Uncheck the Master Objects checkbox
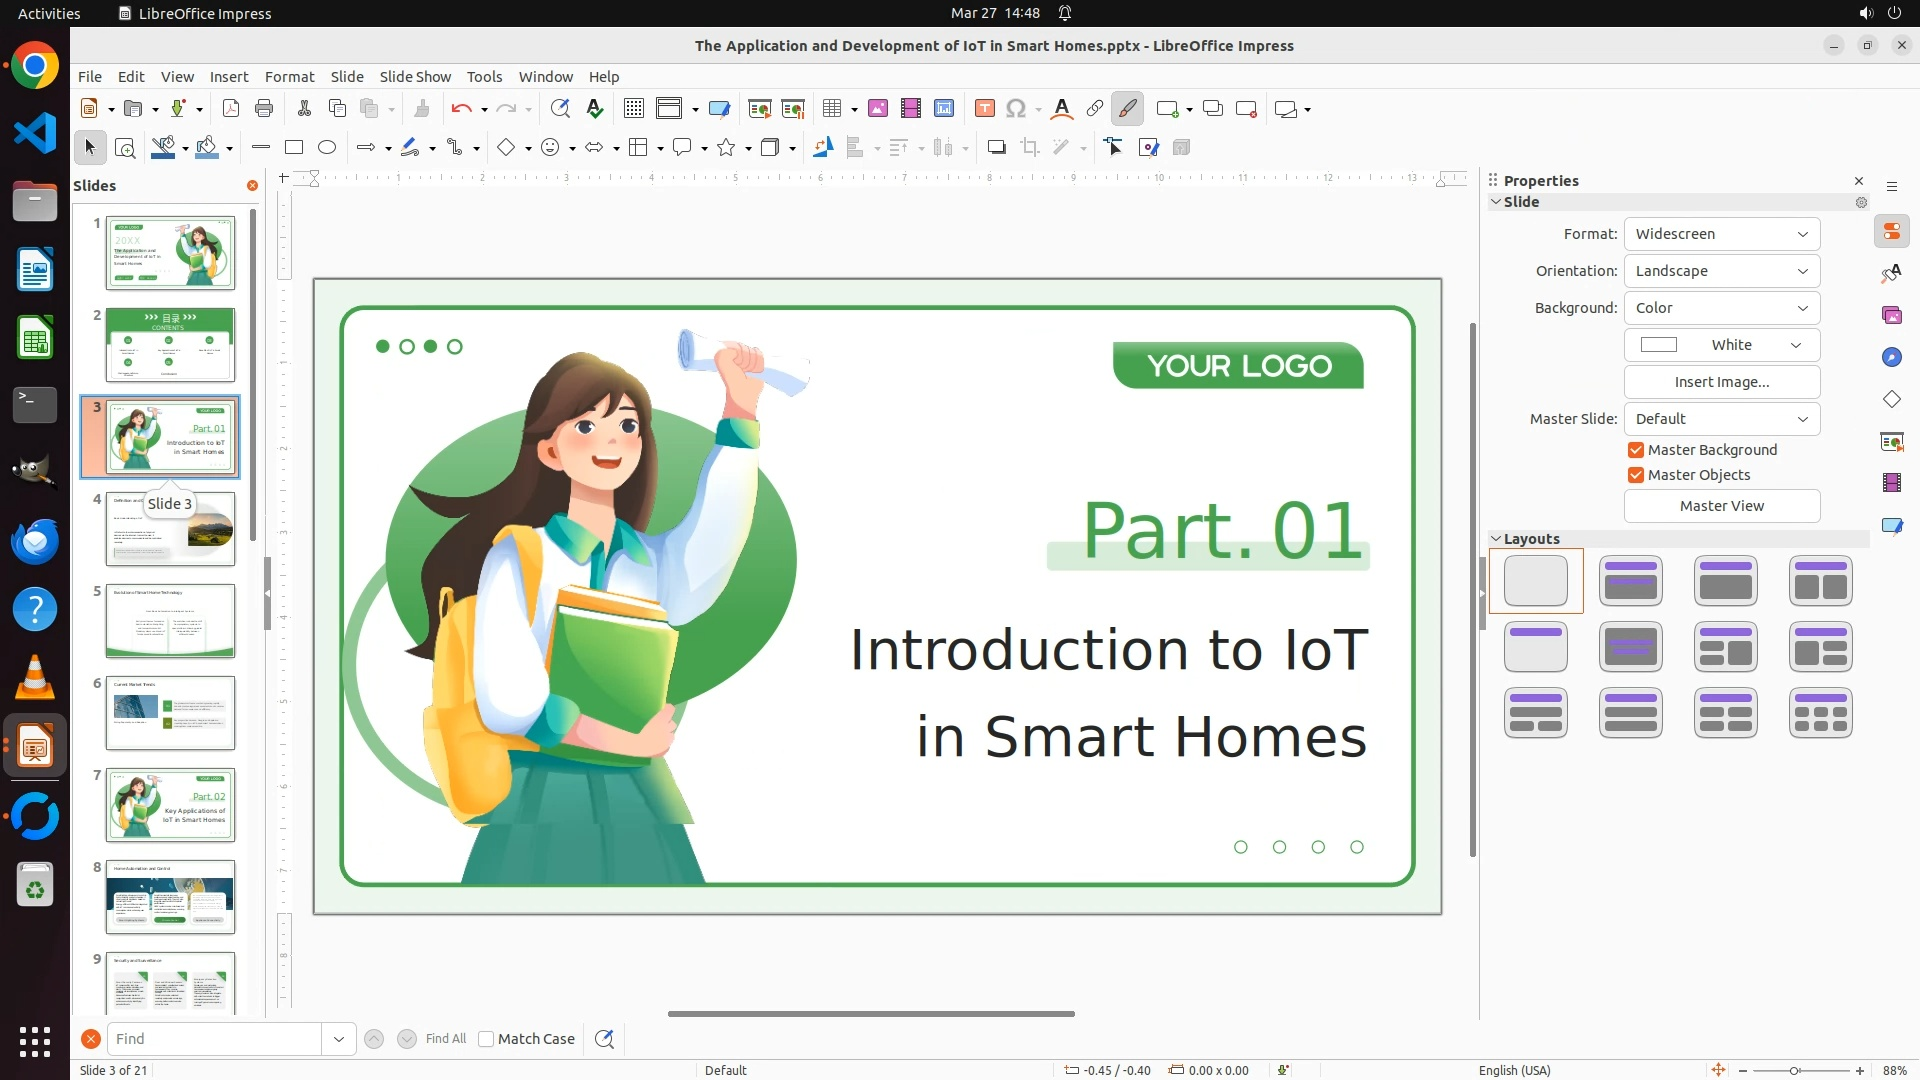 [x=1636, y=475]
